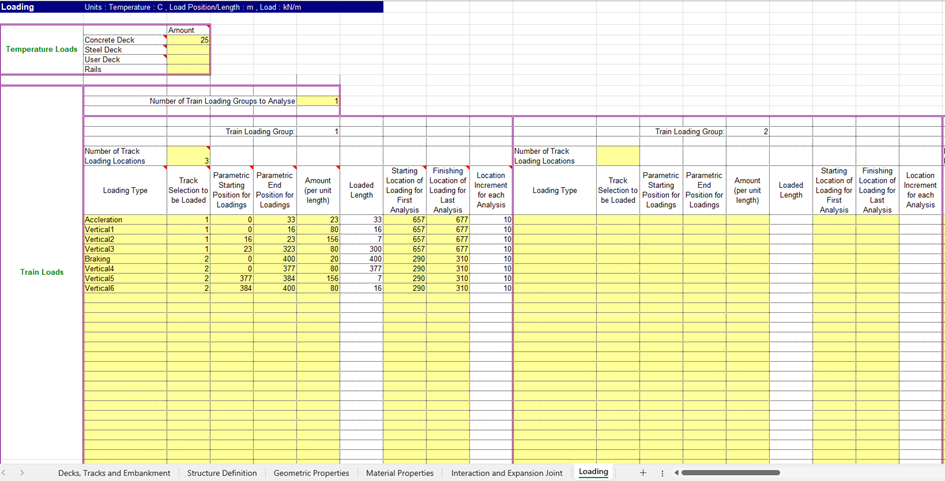
Task: Click 'Temperature Loads' section label
Action: pyautogui.click(x=42, y=49)
